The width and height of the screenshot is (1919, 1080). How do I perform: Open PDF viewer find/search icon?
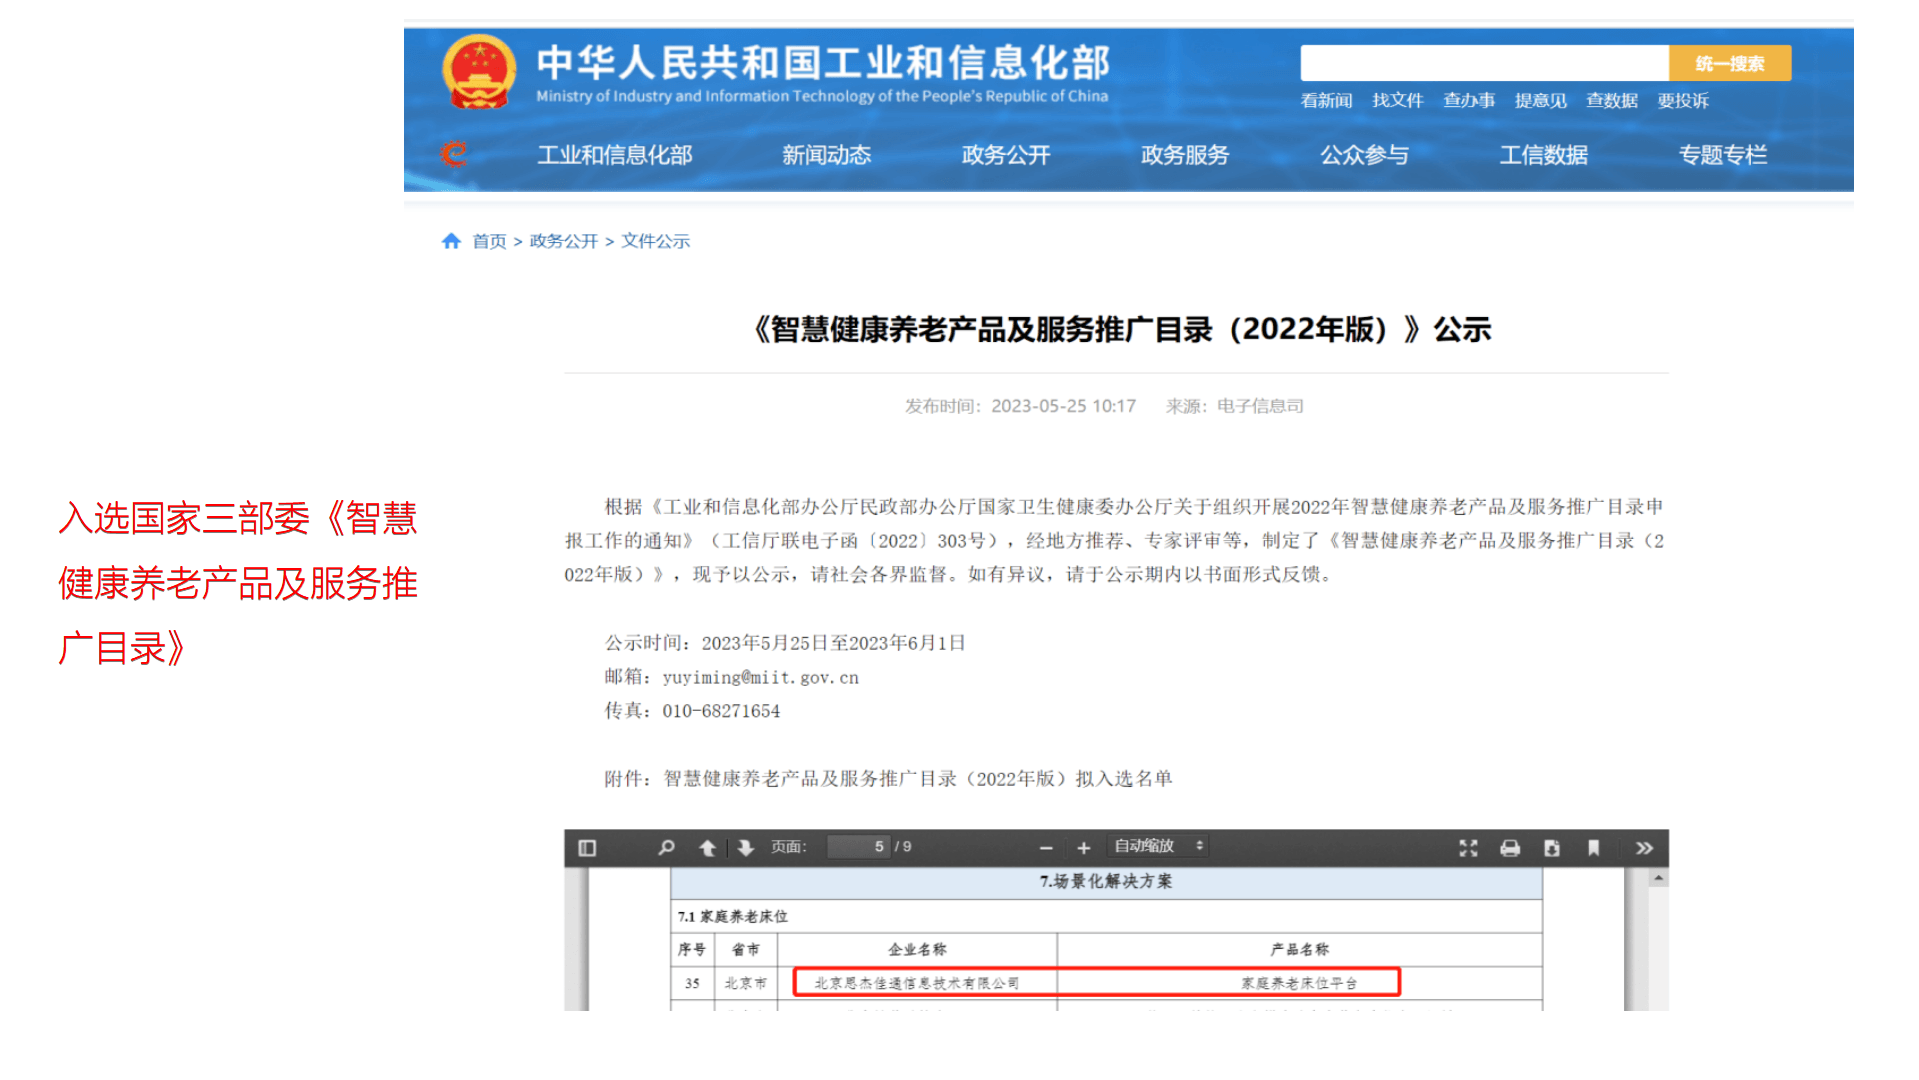pyautogui.click(x=666, y=848)
